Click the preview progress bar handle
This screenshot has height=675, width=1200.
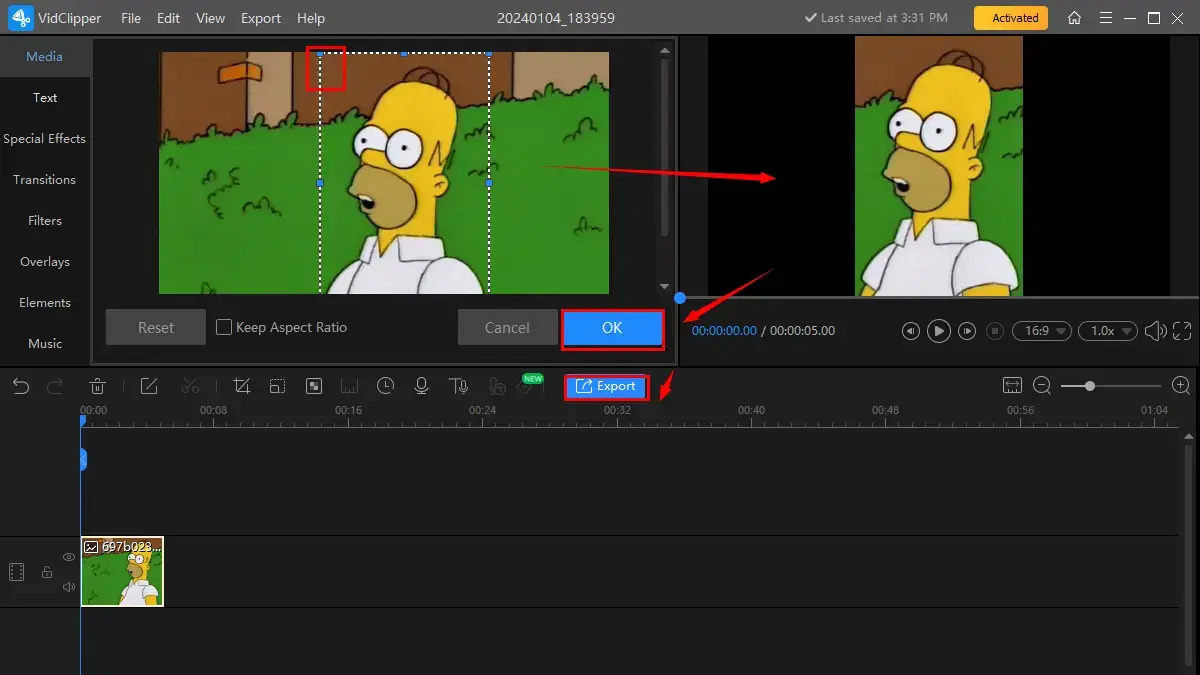tap(680, 298)
